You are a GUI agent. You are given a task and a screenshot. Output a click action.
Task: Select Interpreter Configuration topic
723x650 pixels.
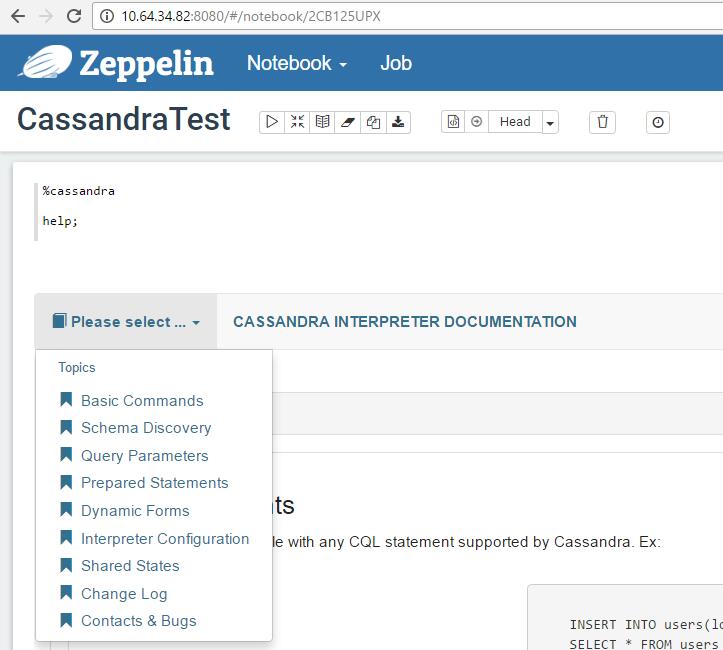(x=165, y=538)
